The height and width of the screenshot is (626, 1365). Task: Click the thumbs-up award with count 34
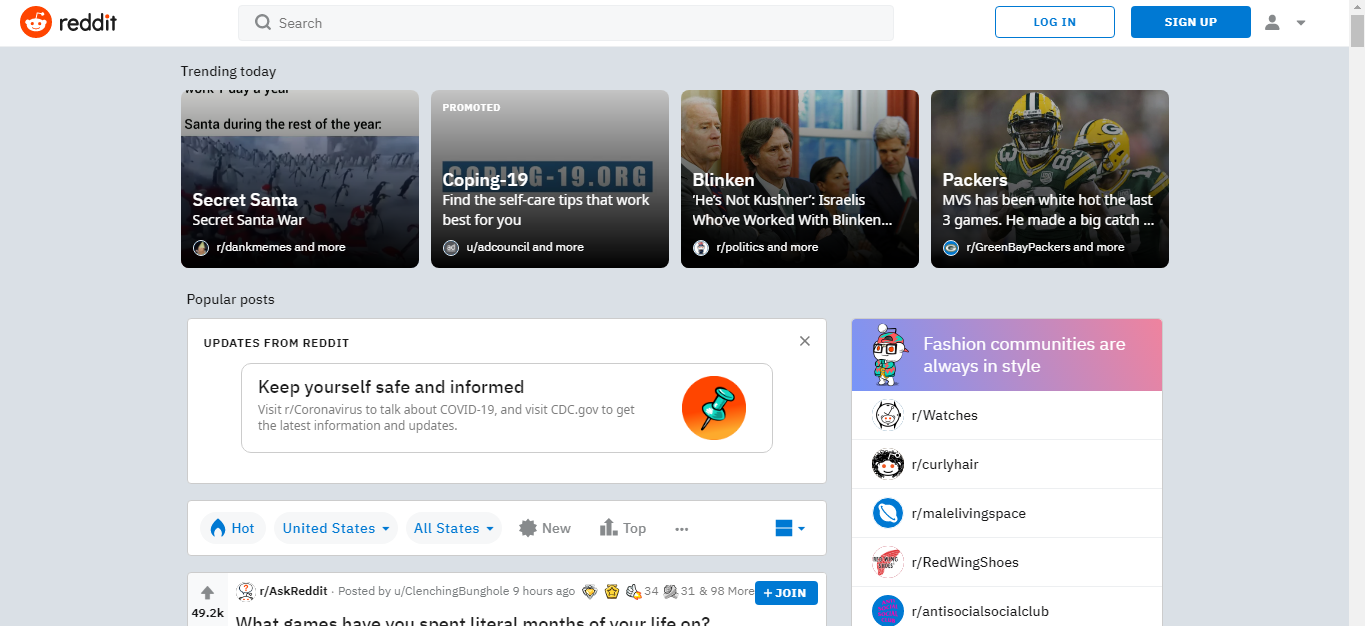coord(634,591)
